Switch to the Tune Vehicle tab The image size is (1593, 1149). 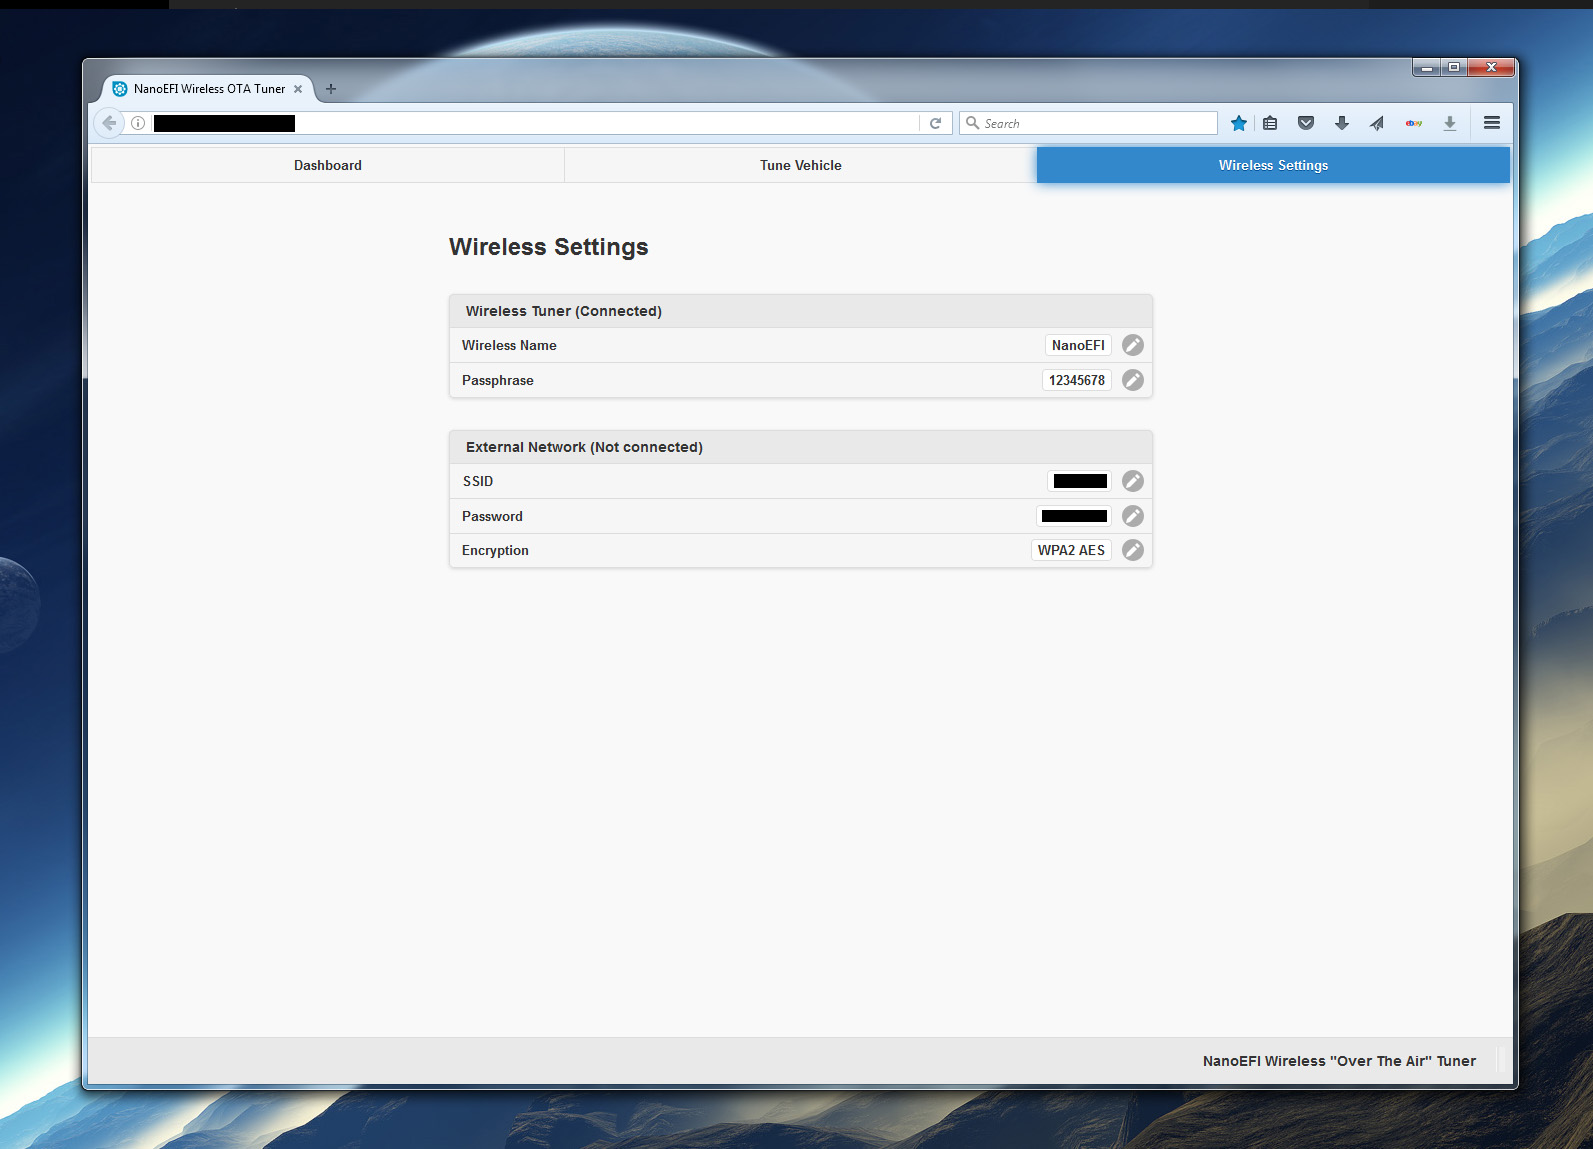pos(801,165)
